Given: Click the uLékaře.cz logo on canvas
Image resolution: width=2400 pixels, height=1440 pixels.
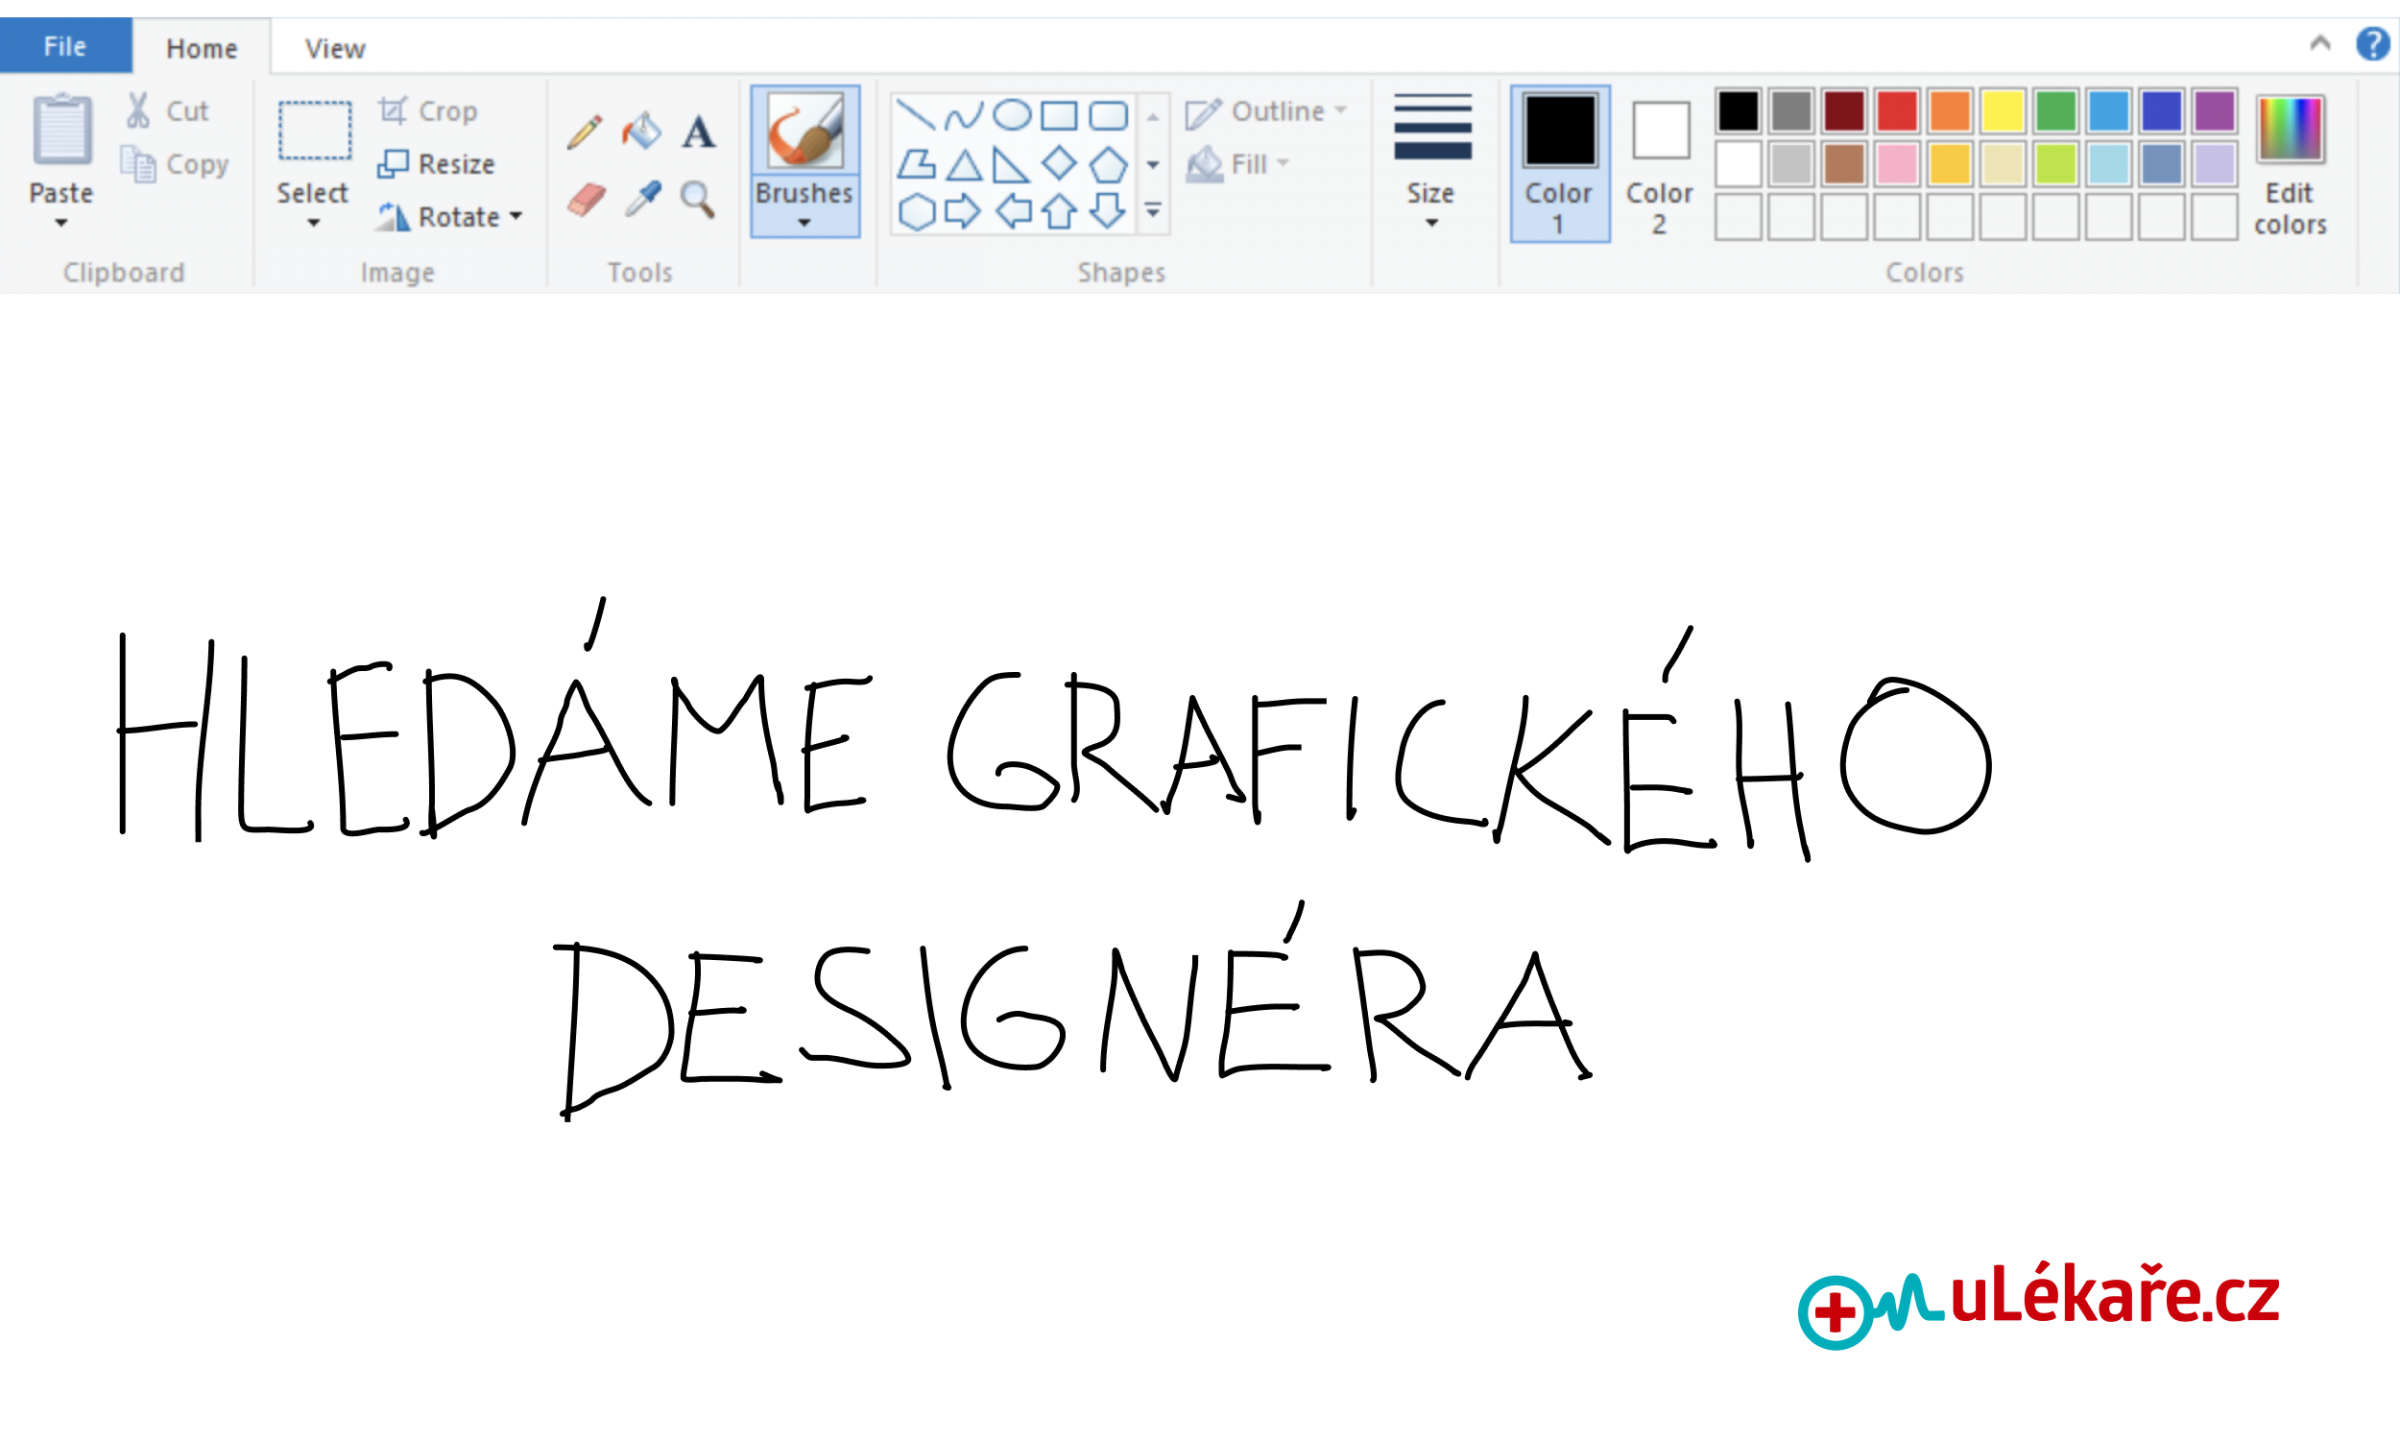Looking at the screenshot, I should tap(2038, 1304).
